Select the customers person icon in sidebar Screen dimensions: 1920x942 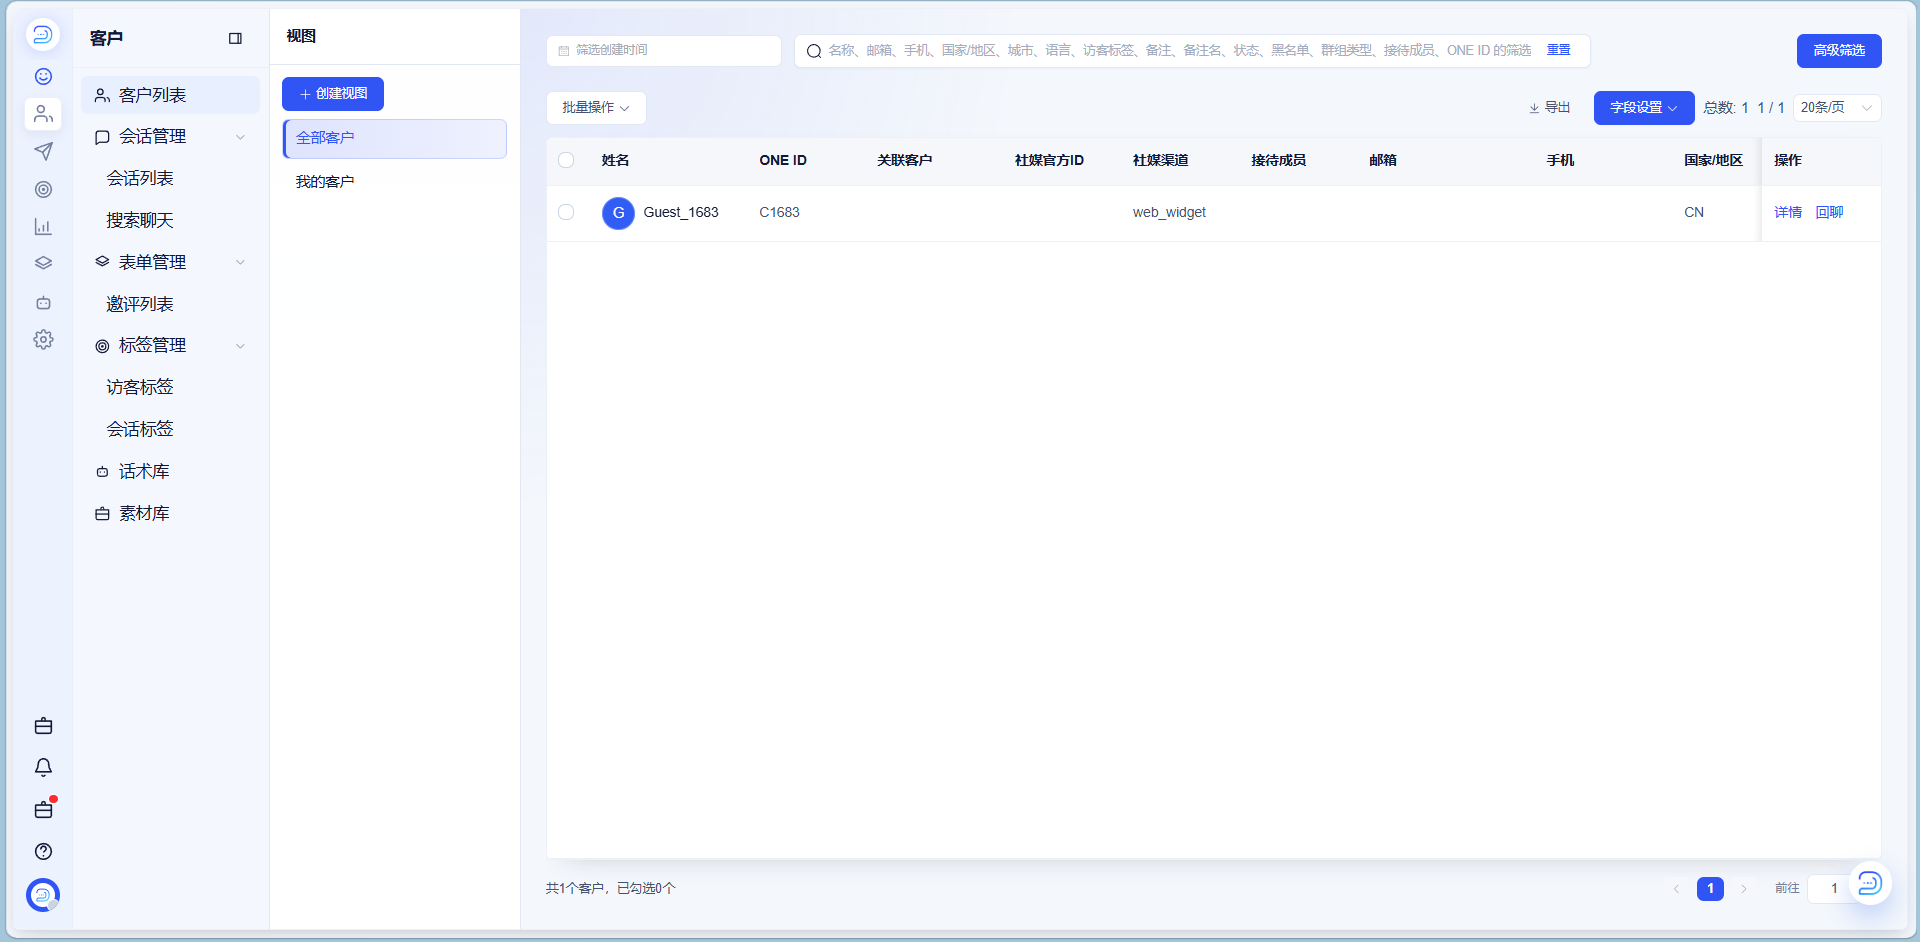[x=43, y=114]
